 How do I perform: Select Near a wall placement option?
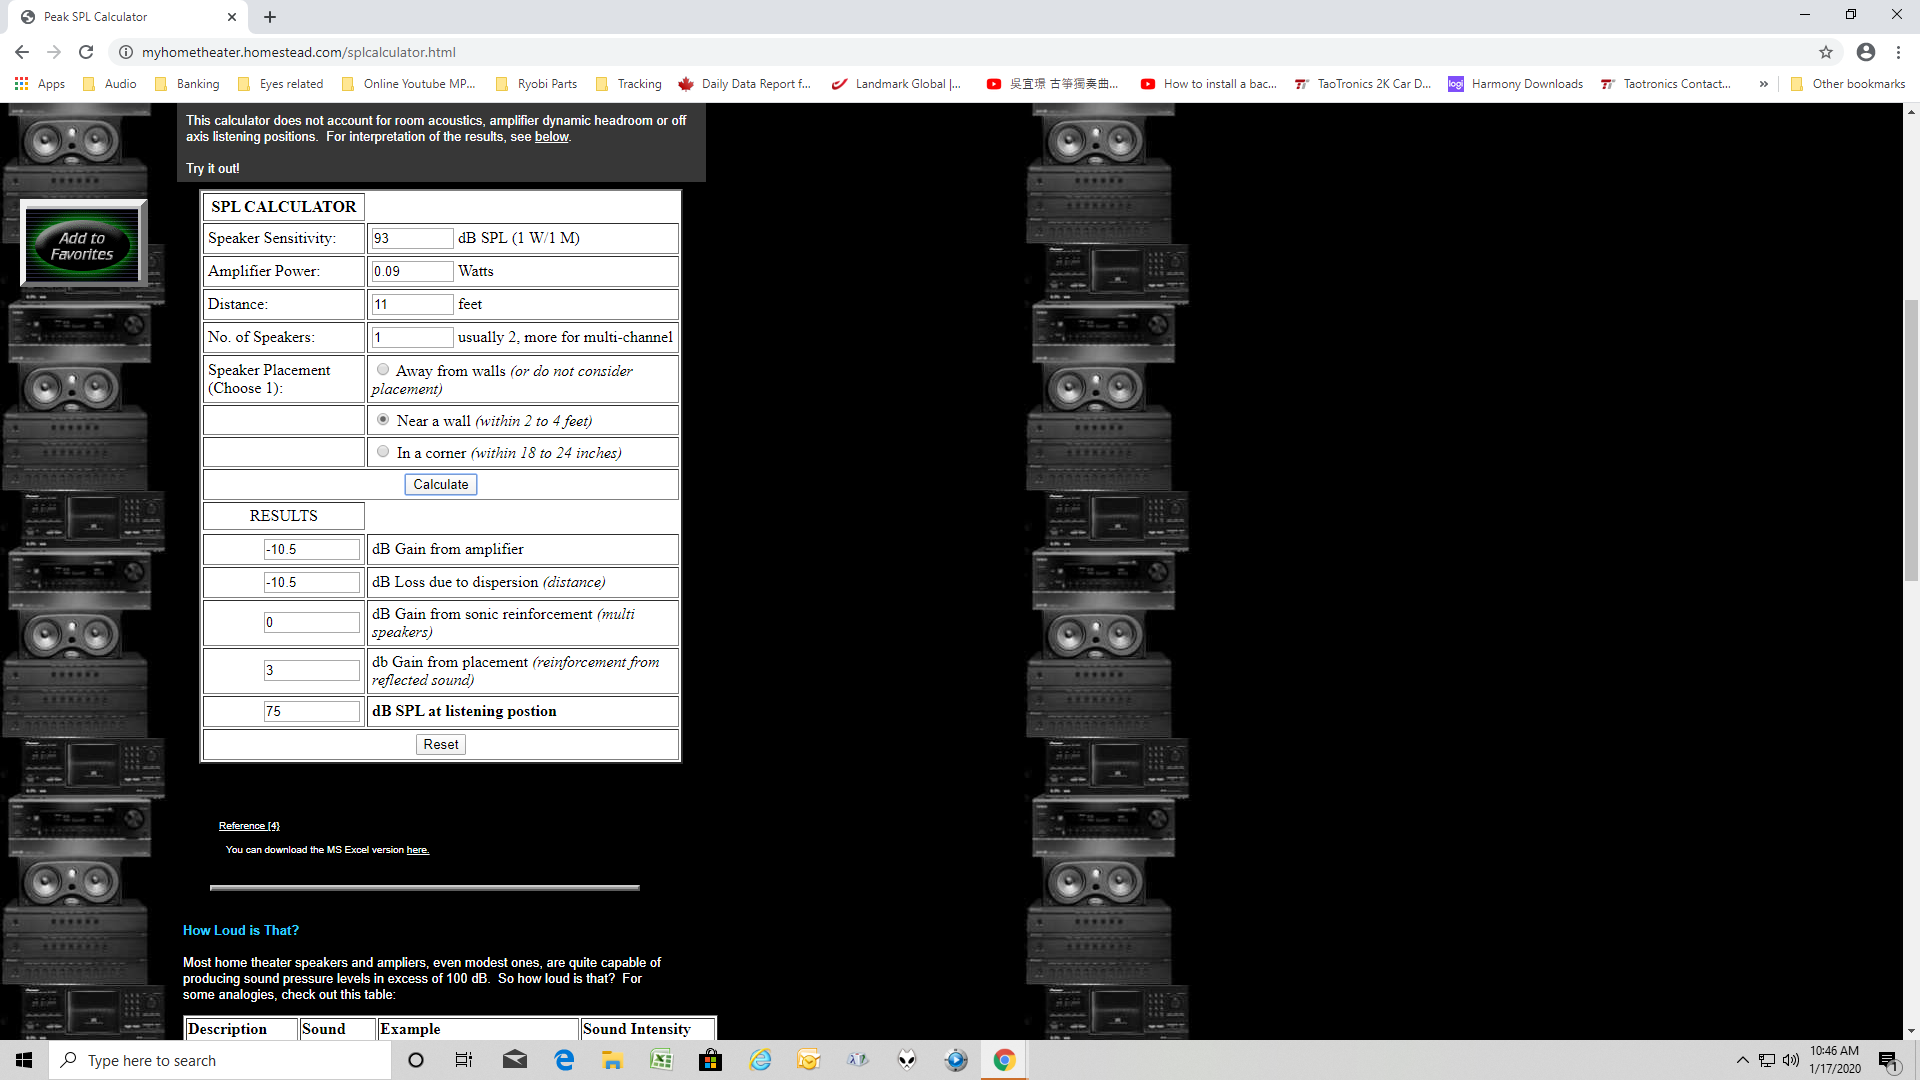[x=383, y=420]
